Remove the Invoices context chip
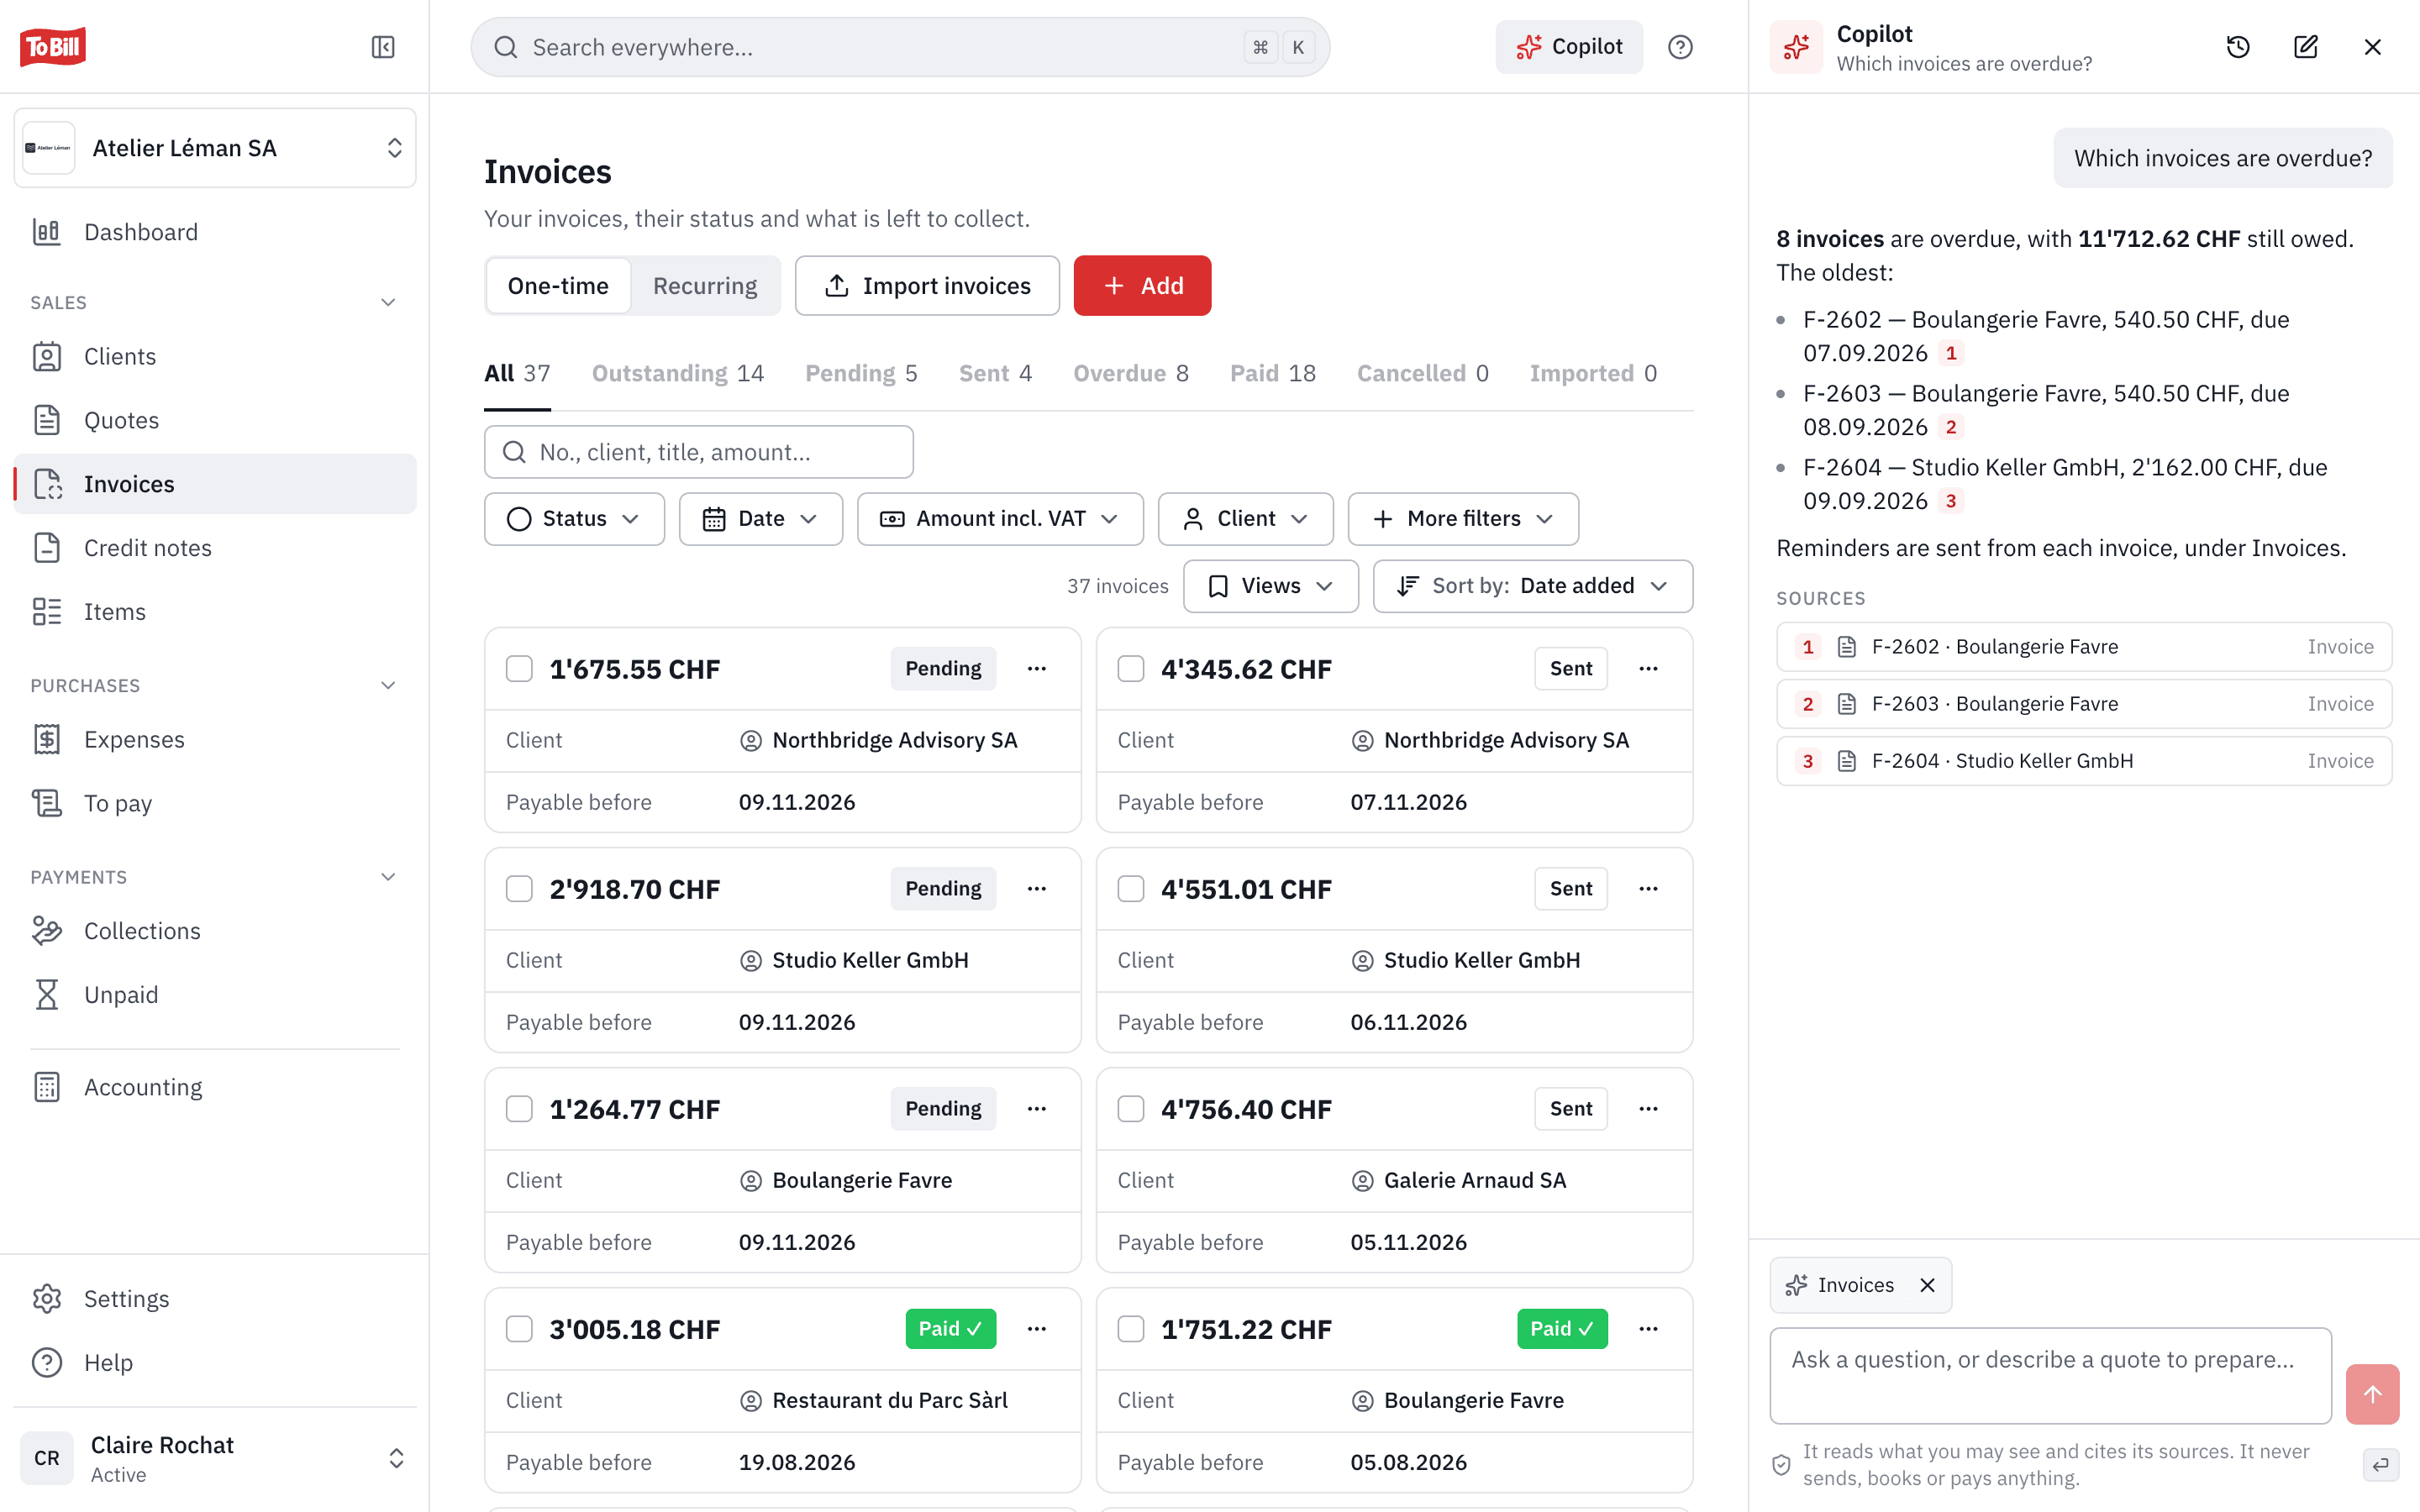 (1927, 1285)
